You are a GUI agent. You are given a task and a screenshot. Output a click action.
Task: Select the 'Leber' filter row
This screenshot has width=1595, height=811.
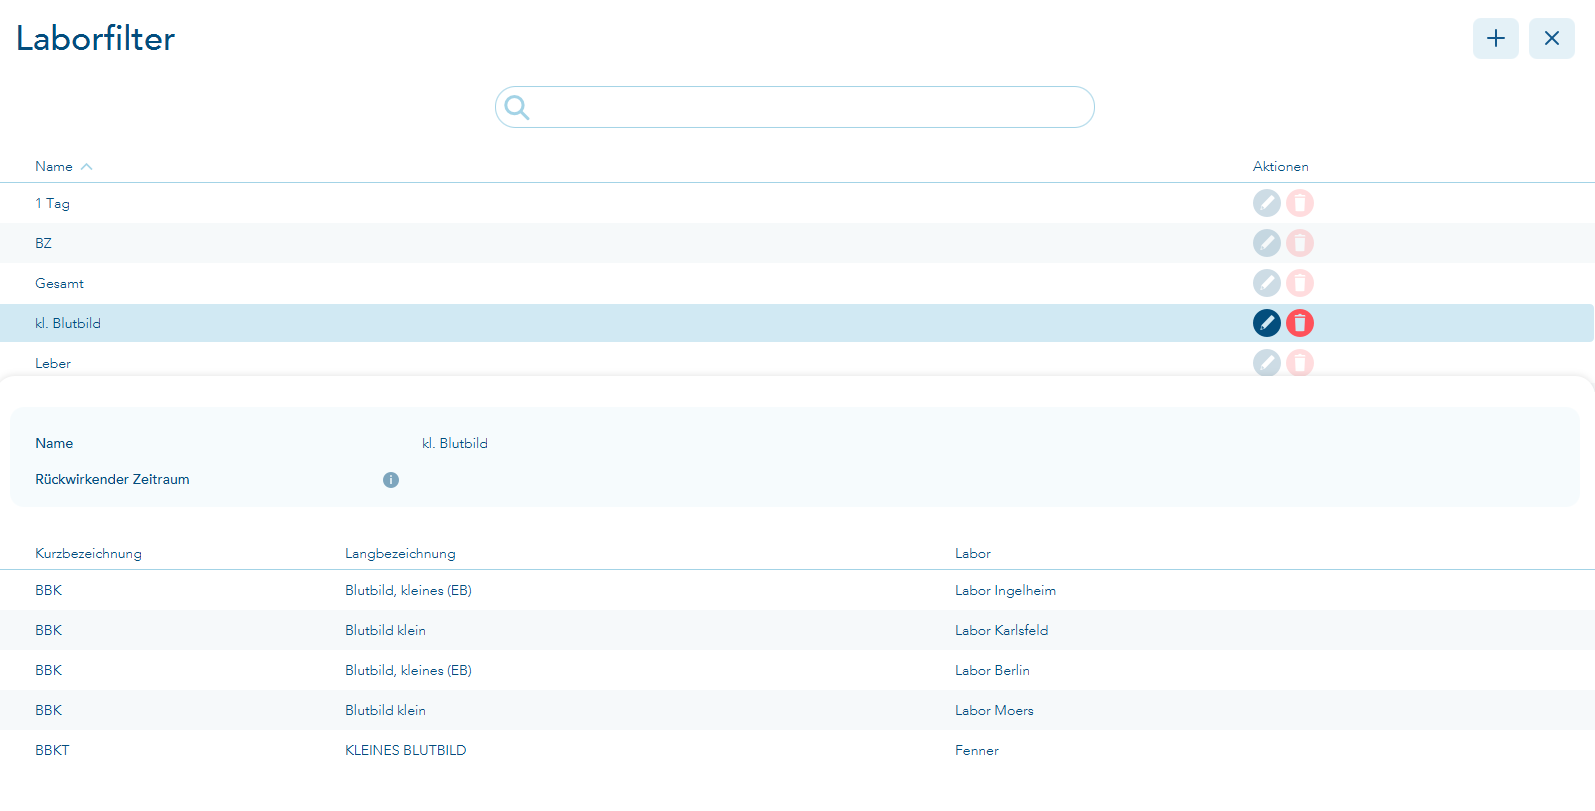pyautogui.click(x=54, y=363)
